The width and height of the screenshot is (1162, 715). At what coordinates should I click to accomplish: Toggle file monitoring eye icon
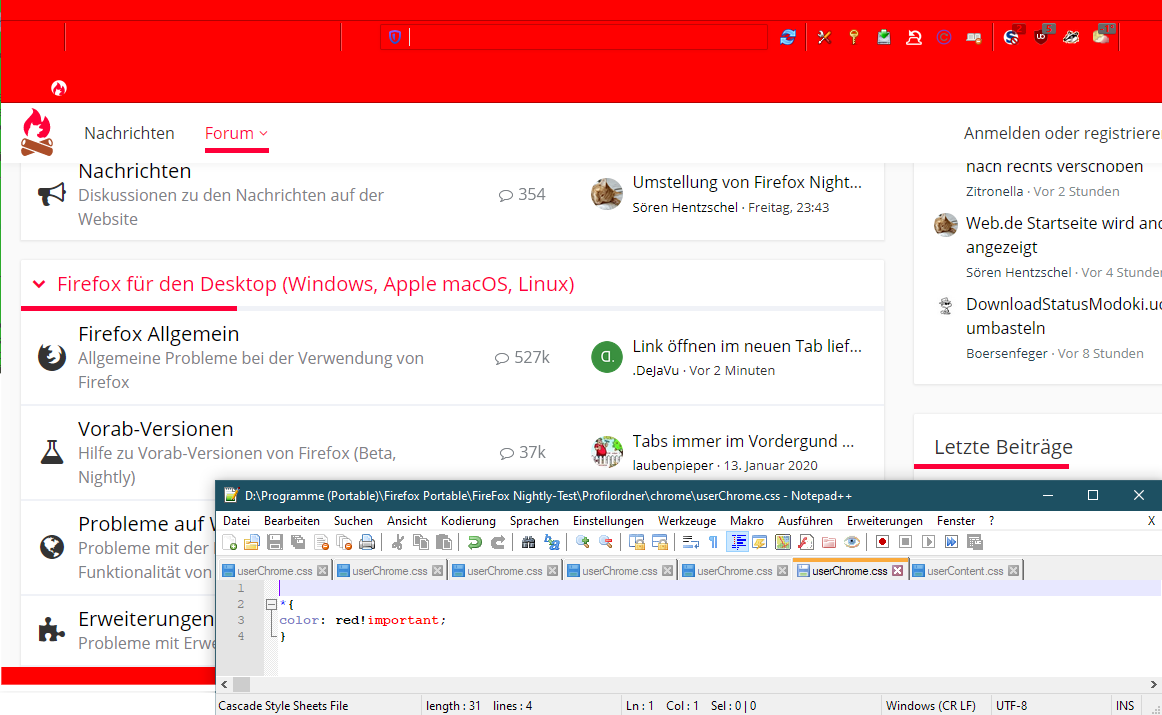tap(852, 542)
